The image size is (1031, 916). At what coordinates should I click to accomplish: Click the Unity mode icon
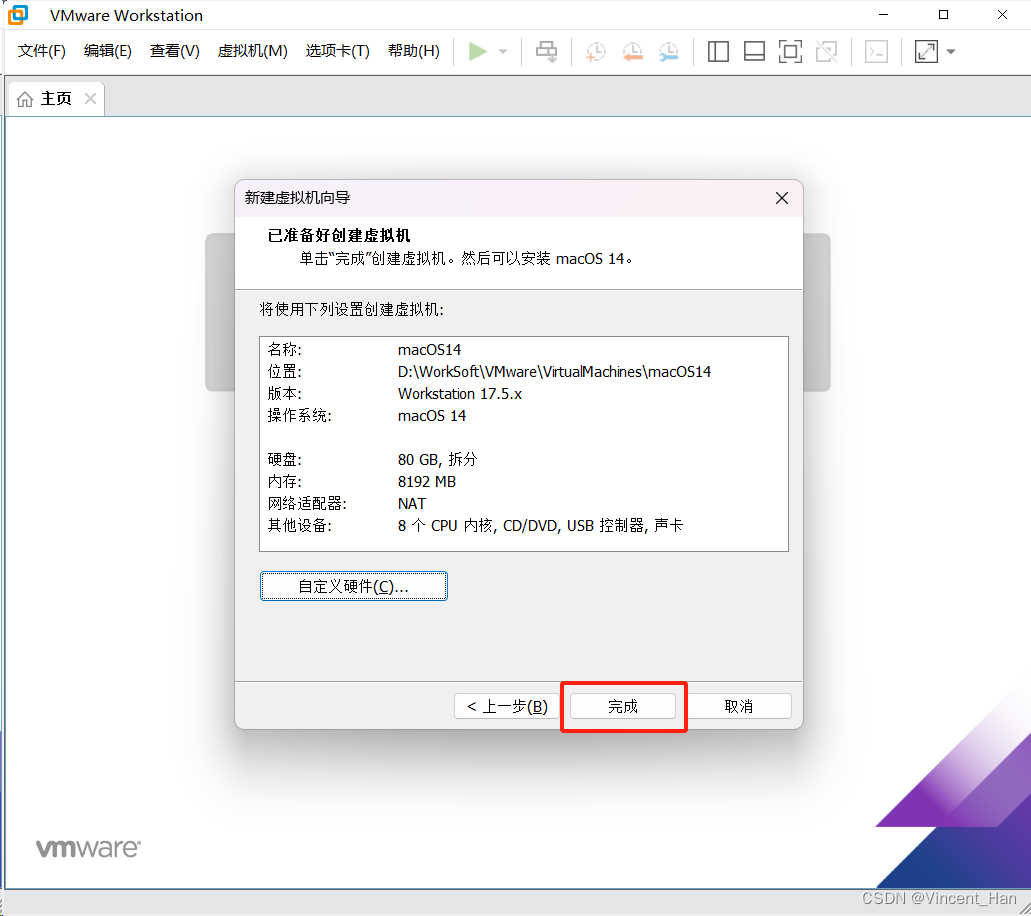827,51
